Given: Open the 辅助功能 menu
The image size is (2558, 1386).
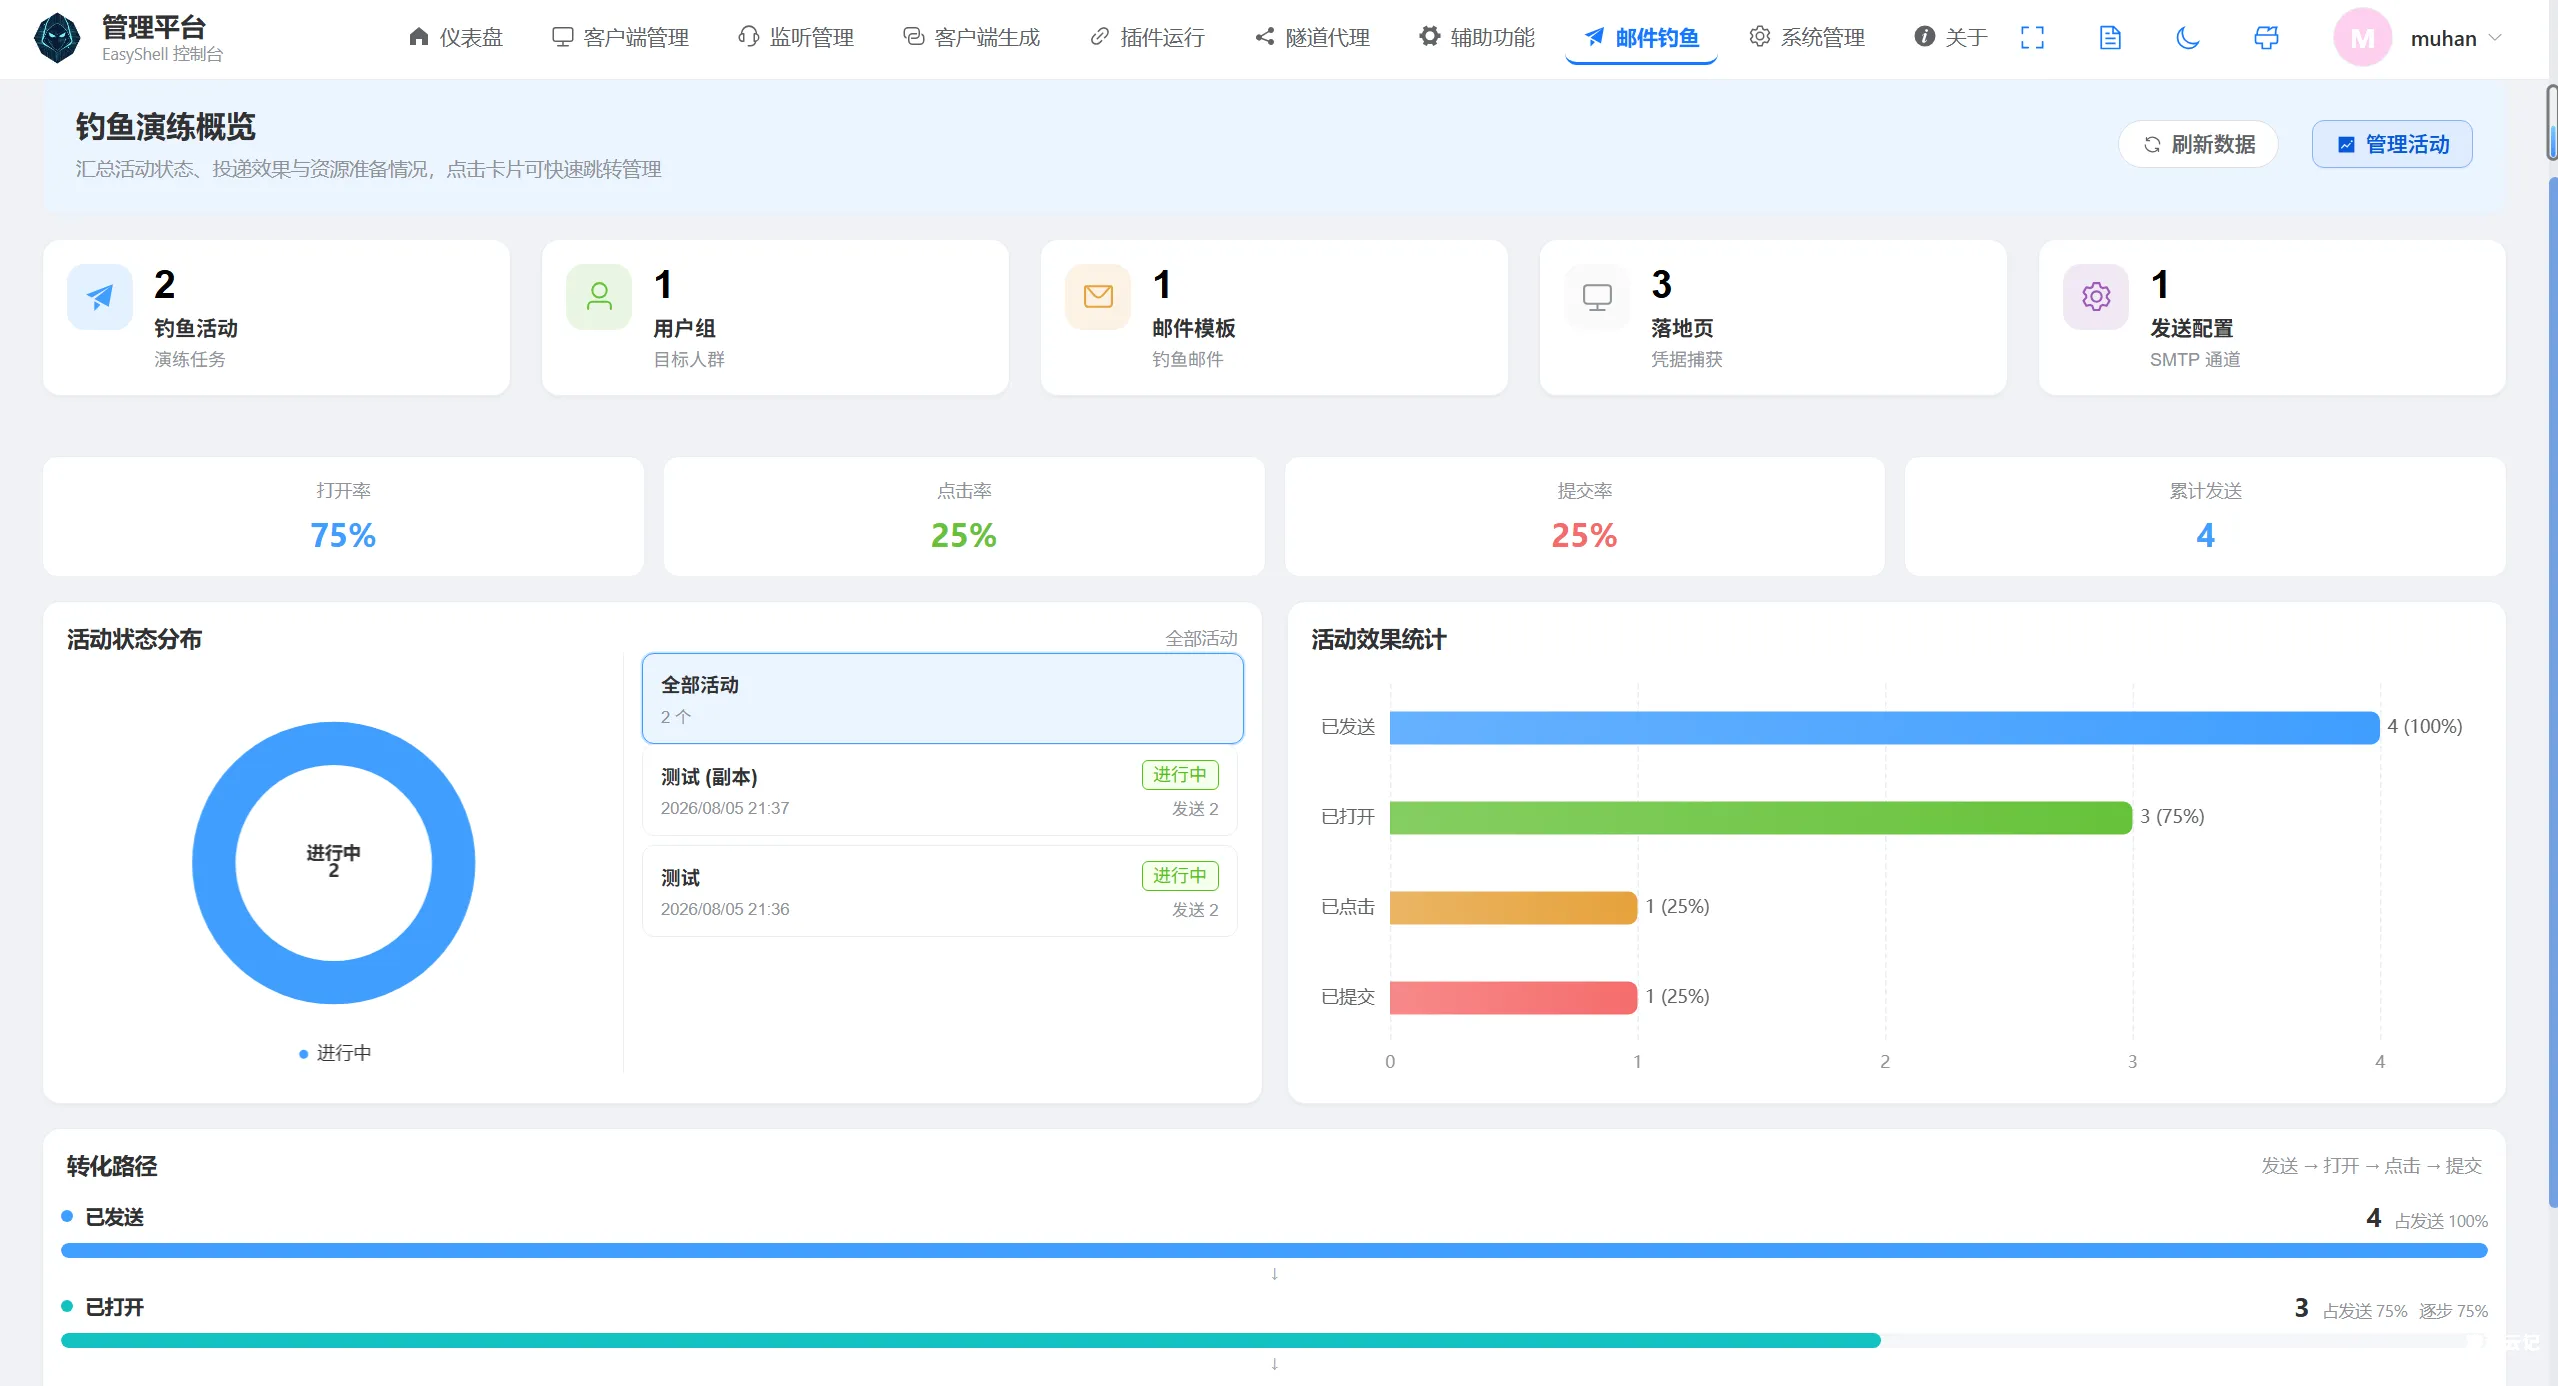Looking at the screenshot, I should (1477, 38).
